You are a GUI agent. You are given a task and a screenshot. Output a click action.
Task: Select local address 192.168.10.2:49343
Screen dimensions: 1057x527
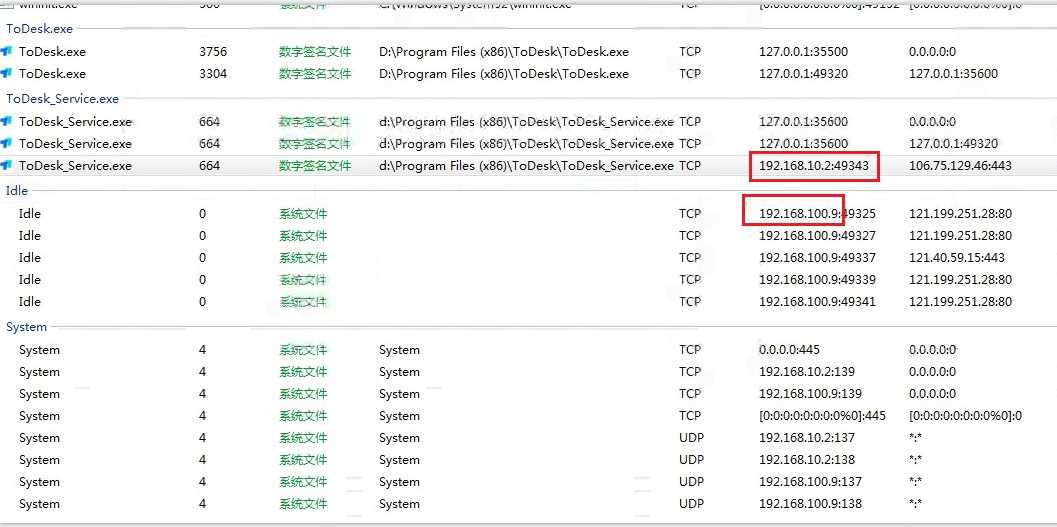click(814, 165)
